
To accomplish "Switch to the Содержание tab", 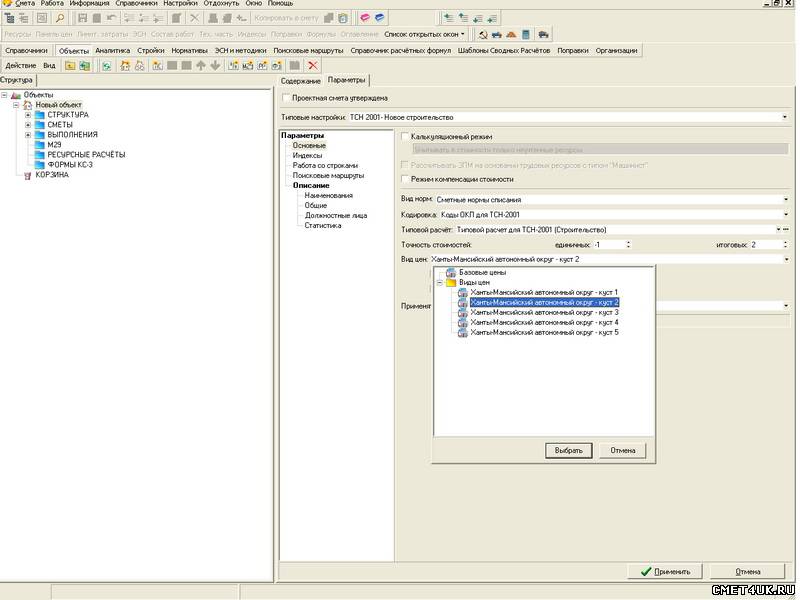I will [x=300, y=80].
